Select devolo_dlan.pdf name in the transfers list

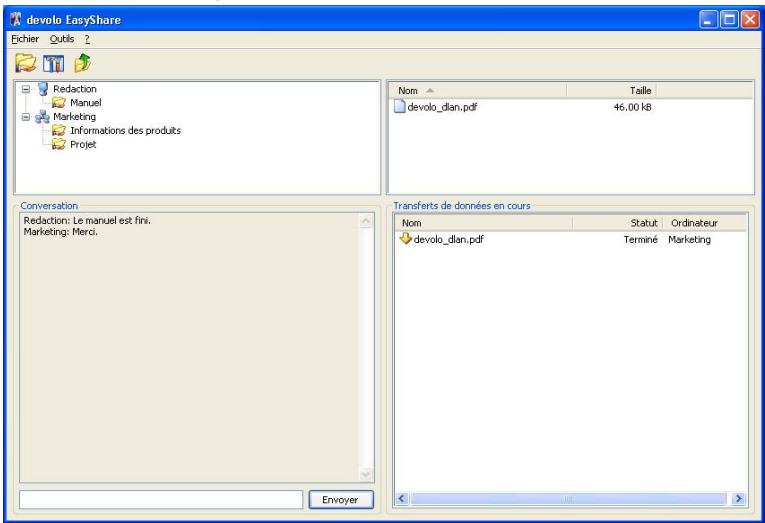tap(448, 239)
